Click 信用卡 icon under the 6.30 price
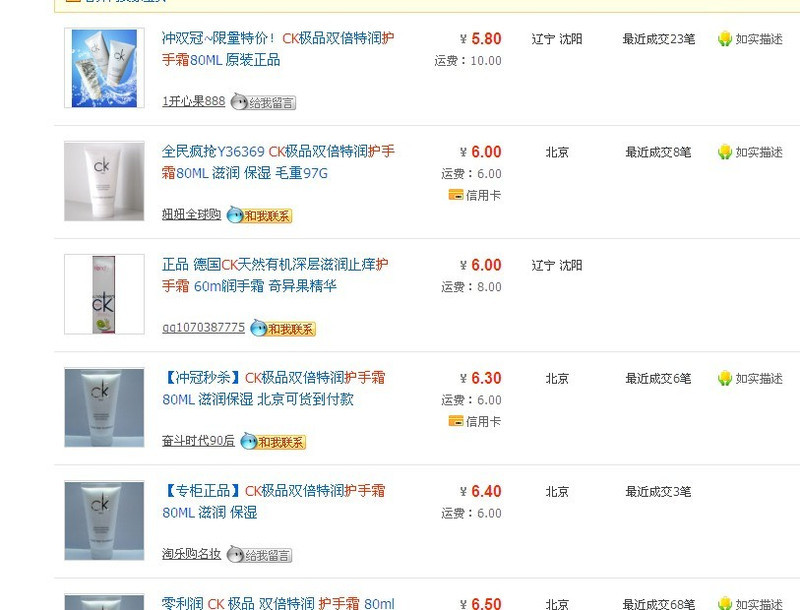800x610 pixels. (x=474, y=421)
